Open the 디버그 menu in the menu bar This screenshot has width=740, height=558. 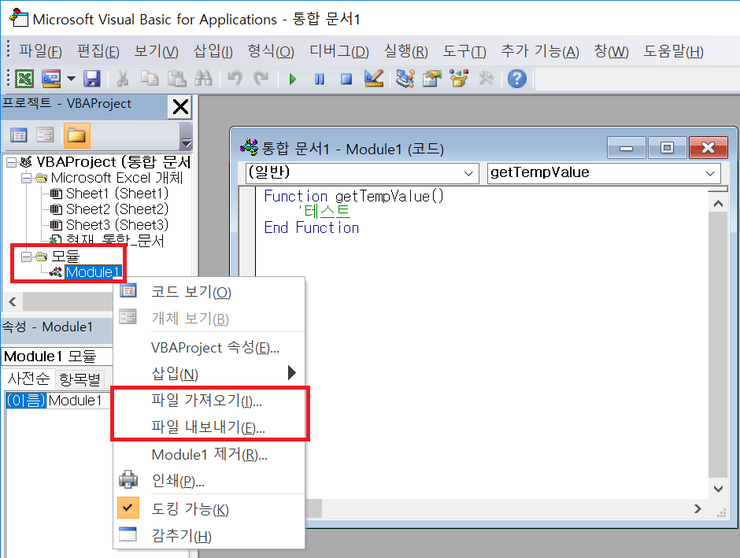tap(339, 52)
